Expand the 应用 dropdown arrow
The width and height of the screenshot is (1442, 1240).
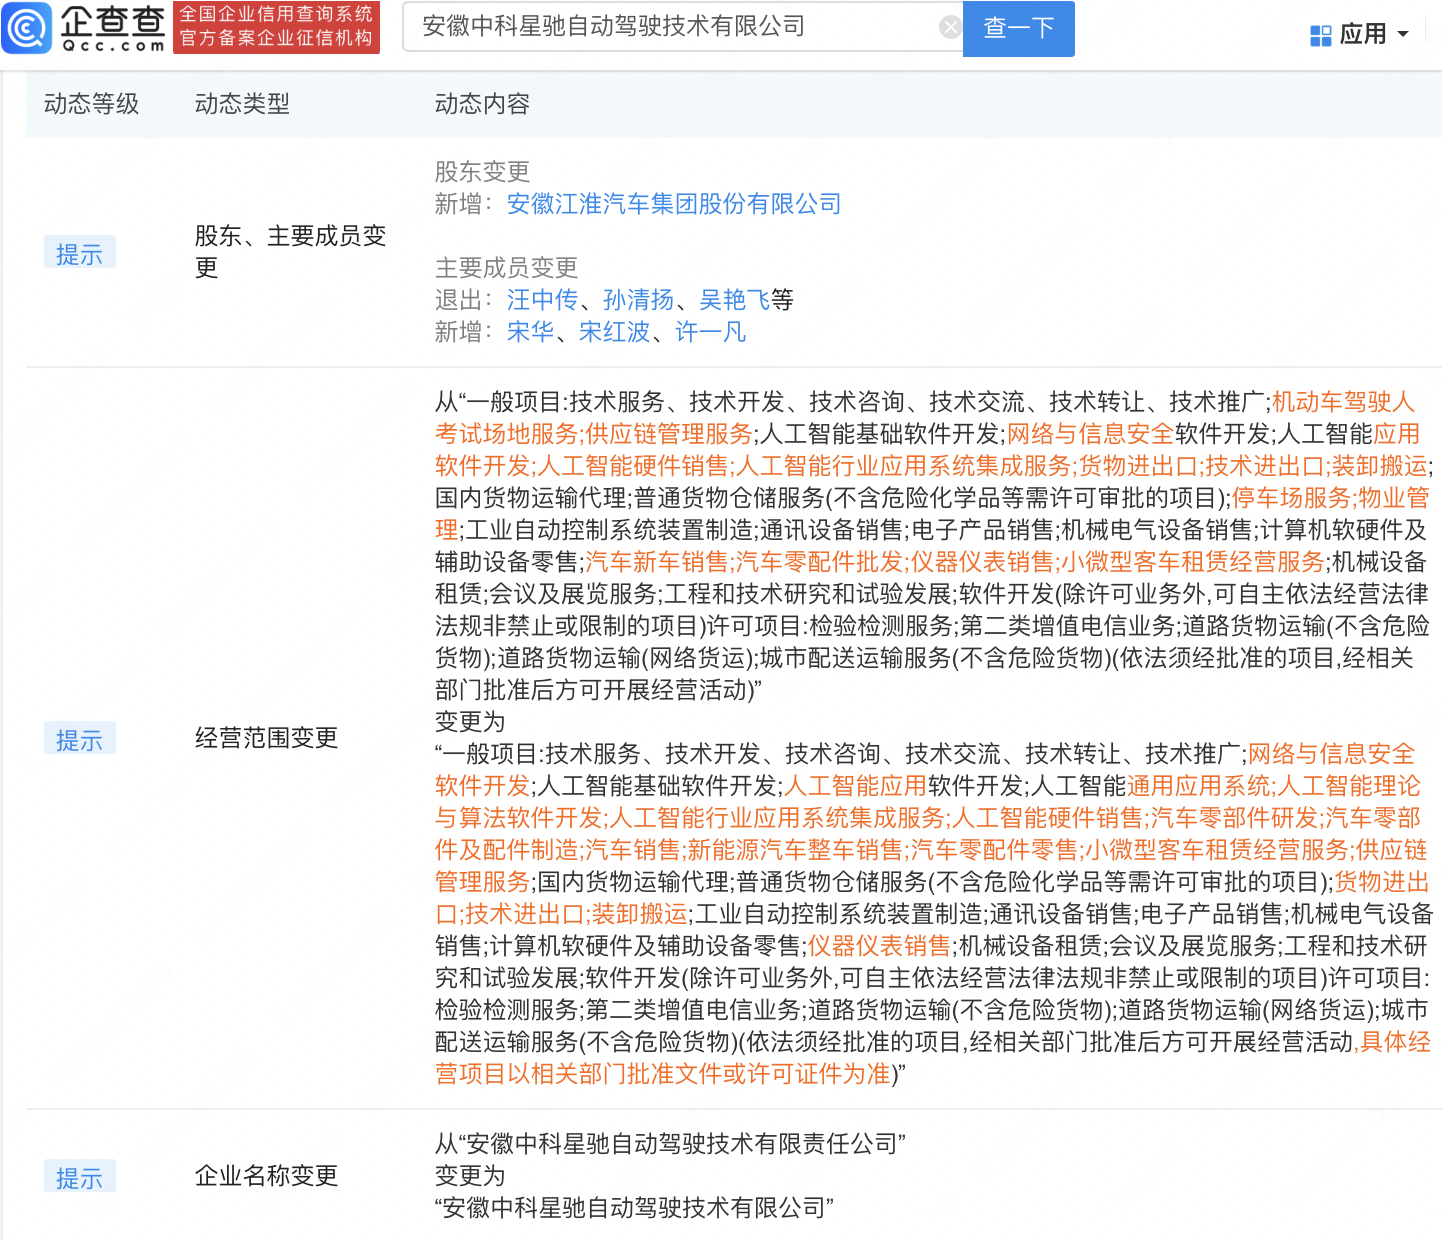pyautogui.click(x=1402, y=35)
